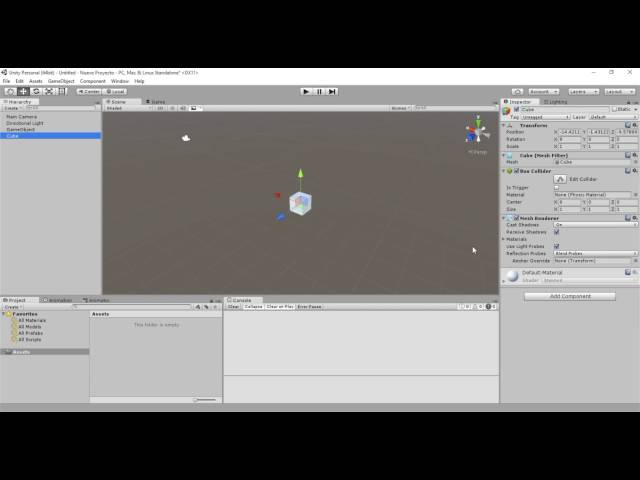Open the Component menu
Screen dimensions: 640x480
(93, 81)
